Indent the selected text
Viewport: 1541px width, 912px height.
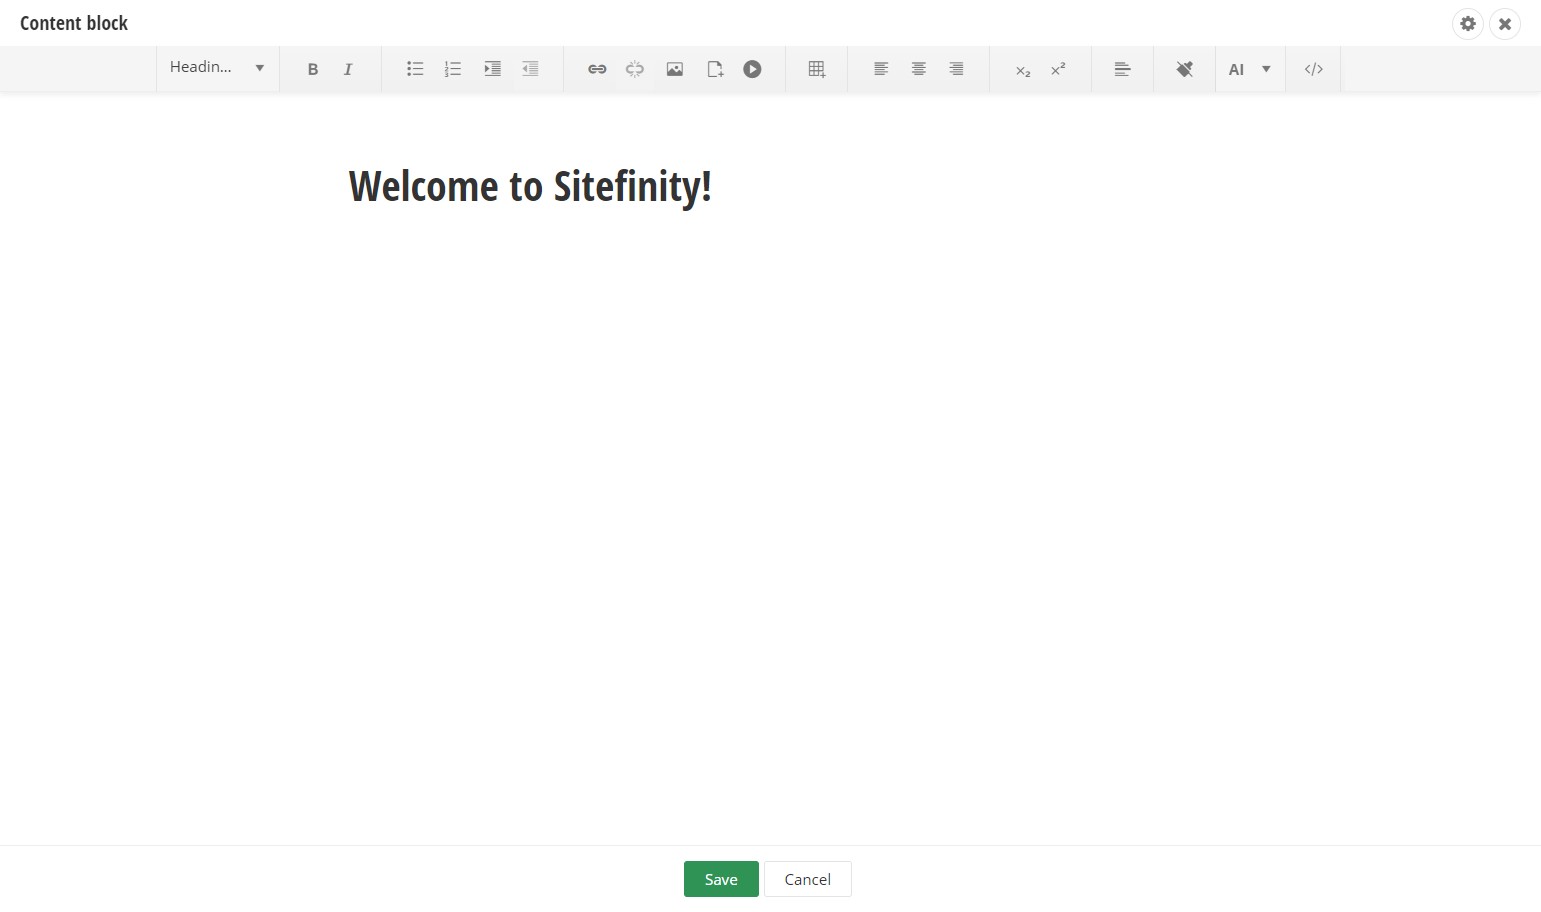coord(492,69)
